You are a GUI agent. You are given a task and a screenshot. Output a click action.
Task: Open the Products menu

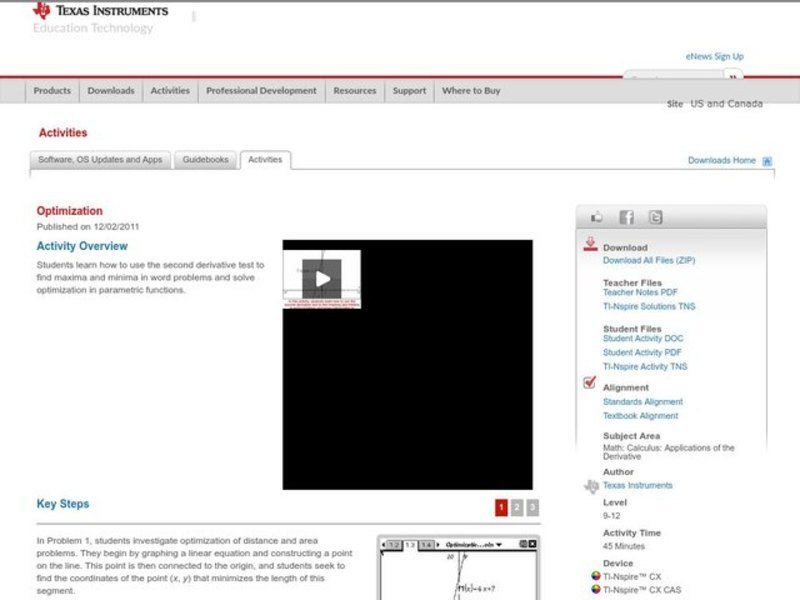[x=52, y=90]
